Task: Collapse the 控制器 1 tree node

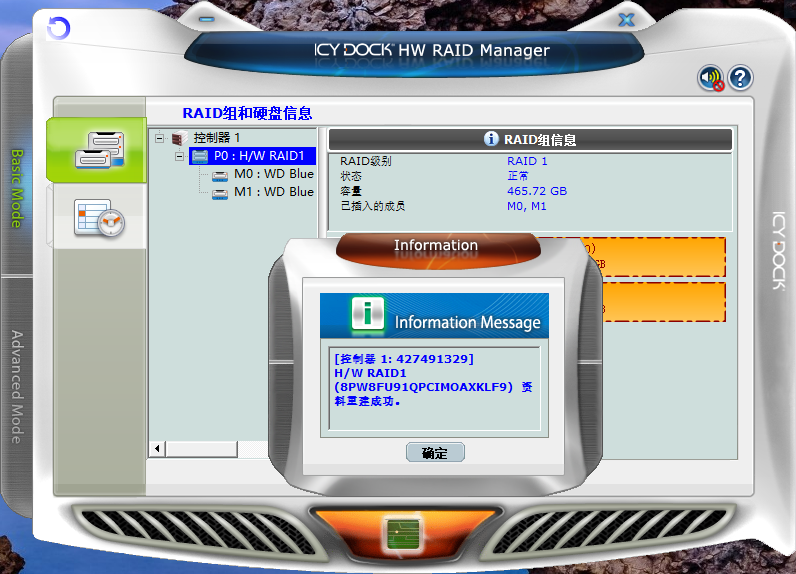Action: click(x=160, y=138)
